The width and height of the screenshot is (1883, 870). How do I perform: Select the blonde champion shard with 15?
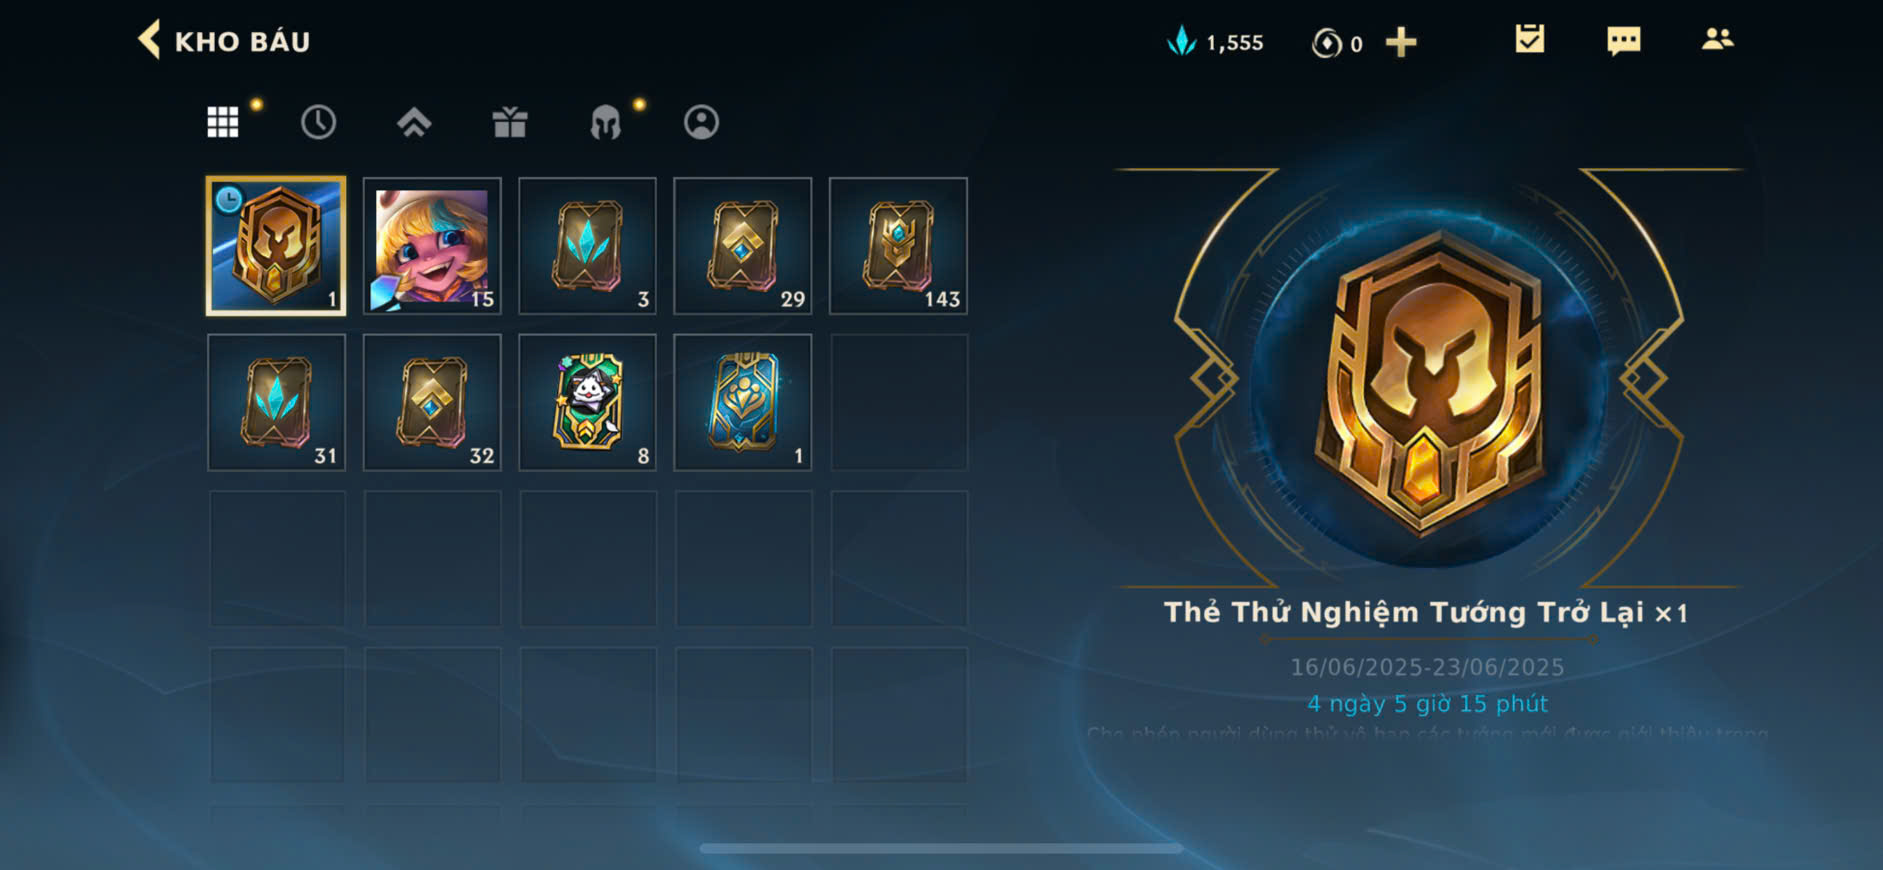click(x=432, y=246)
